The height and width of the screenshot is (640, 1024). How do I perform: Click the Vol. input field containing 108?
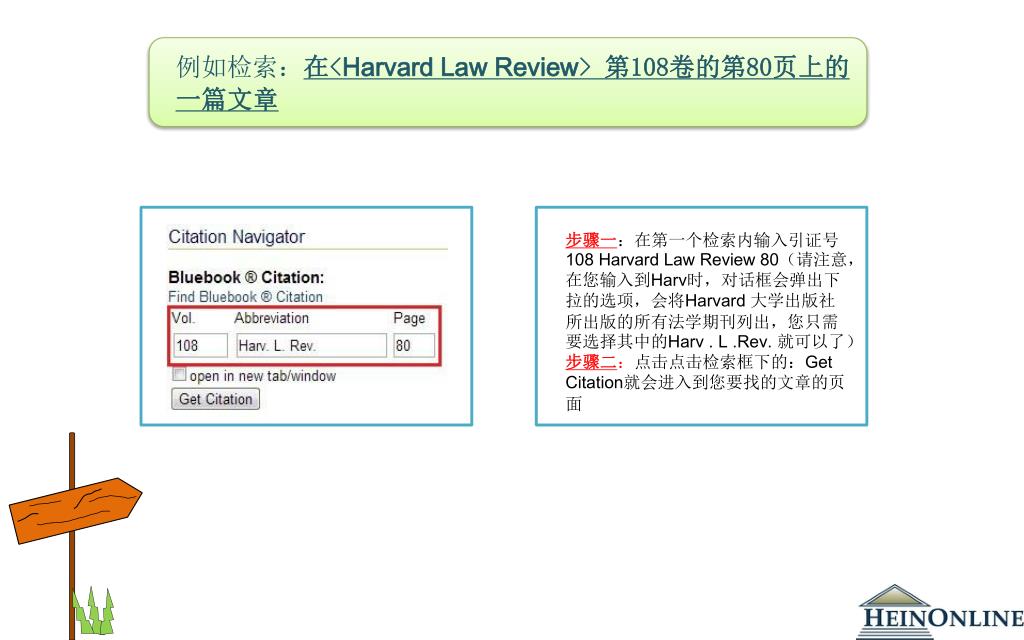tap(200, 345)
